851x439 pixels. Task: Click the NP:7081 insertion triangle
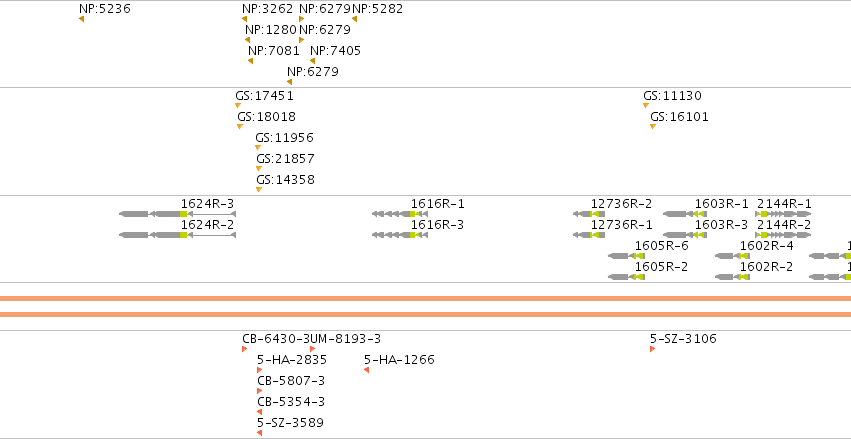[x=250, y=61]
